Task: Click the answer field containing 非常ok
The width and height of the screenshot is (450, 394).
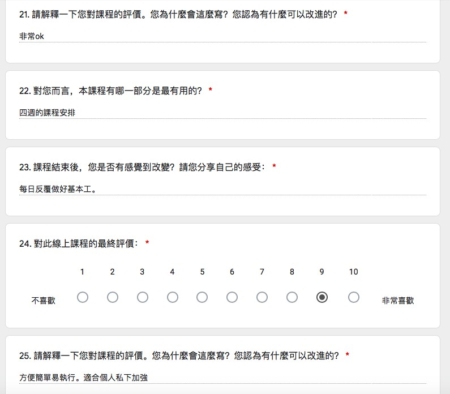Action: click(x=222, y=36)
